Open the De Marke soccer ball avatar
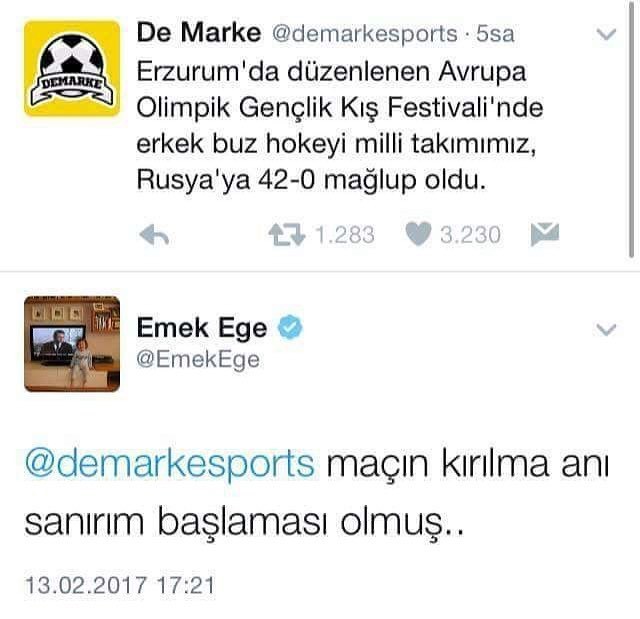The image size is (640, 619). [x=72, y=69]
